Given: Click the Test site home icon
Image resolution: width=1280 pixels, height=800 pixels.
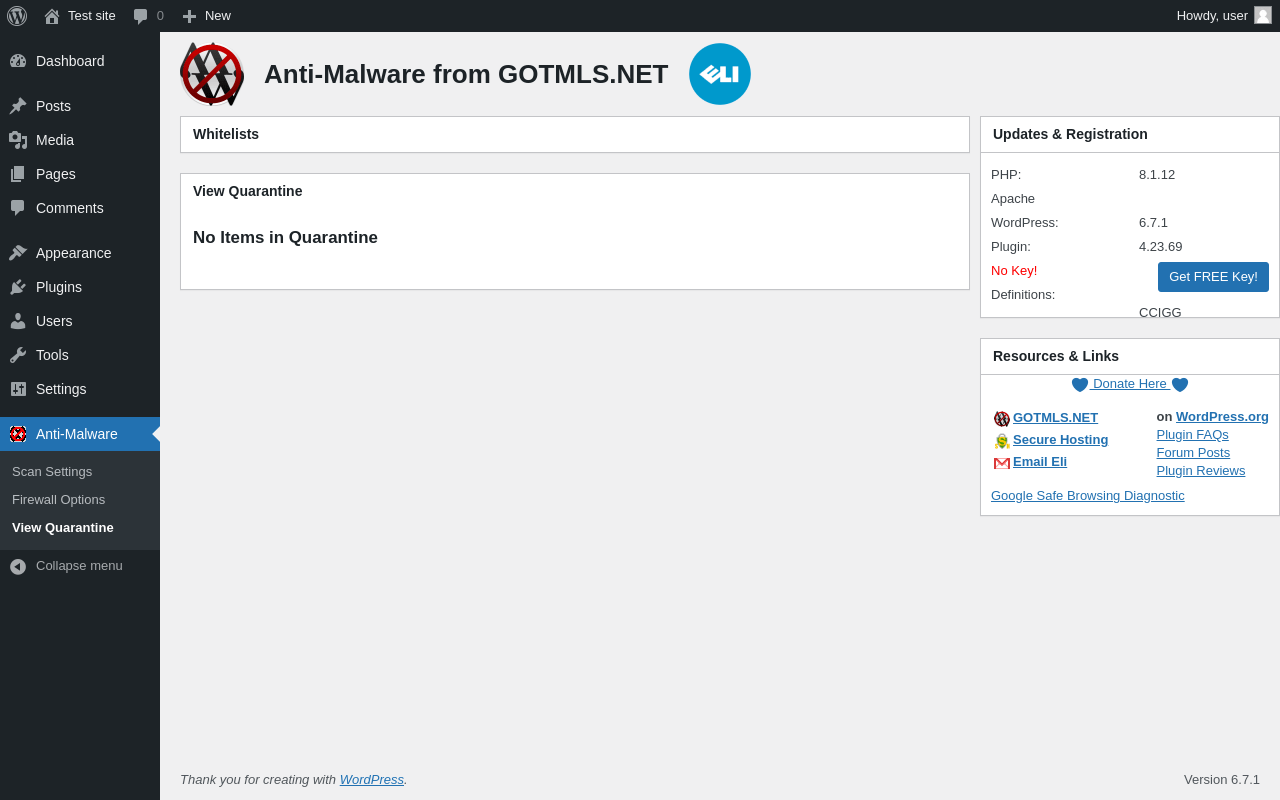Looking at the screenshot, I should pyautogui.click(x=52, y=16).
